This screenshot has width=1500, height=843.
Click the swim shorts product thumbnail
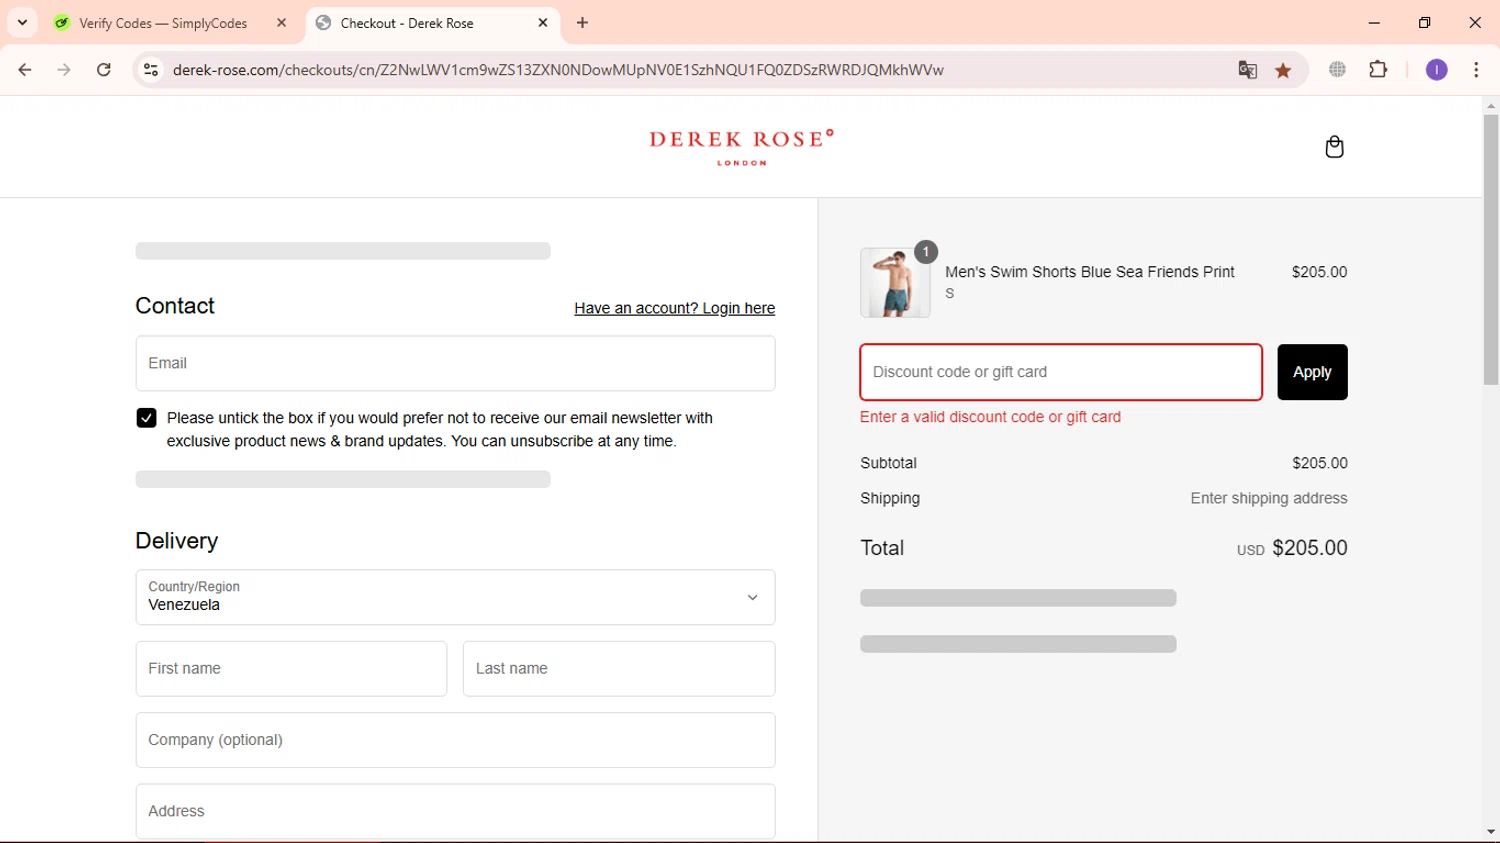[895, 283]
